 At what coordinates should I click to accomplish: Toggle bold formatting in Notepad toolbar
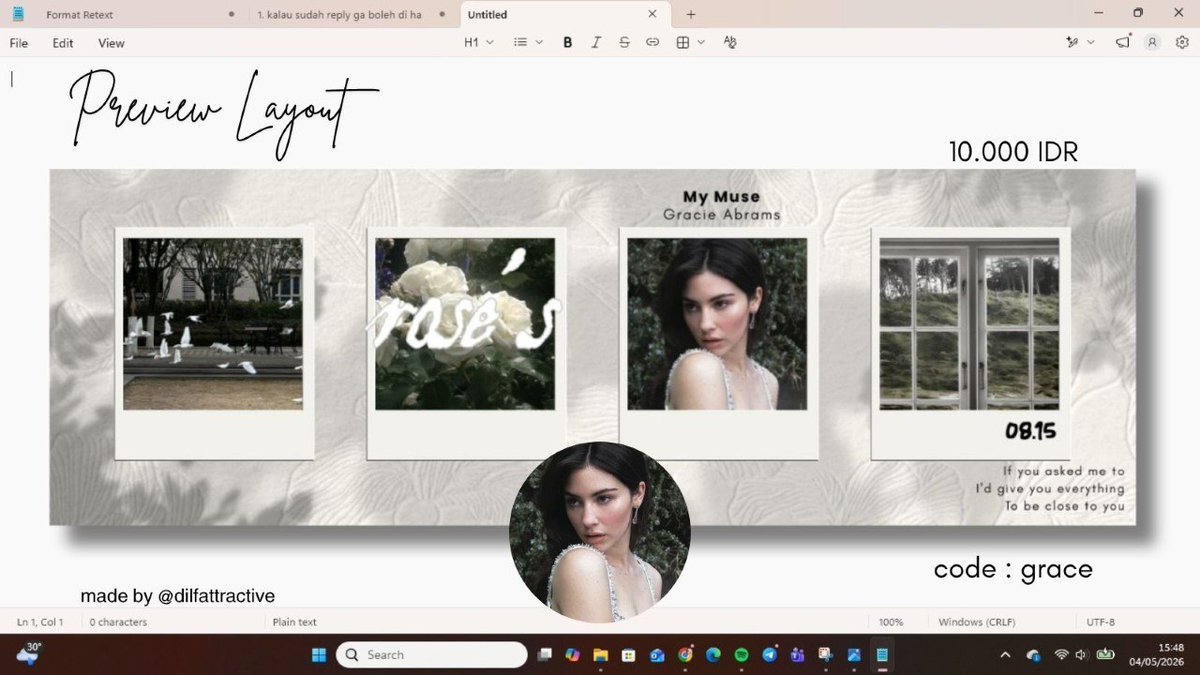(568, 43)
